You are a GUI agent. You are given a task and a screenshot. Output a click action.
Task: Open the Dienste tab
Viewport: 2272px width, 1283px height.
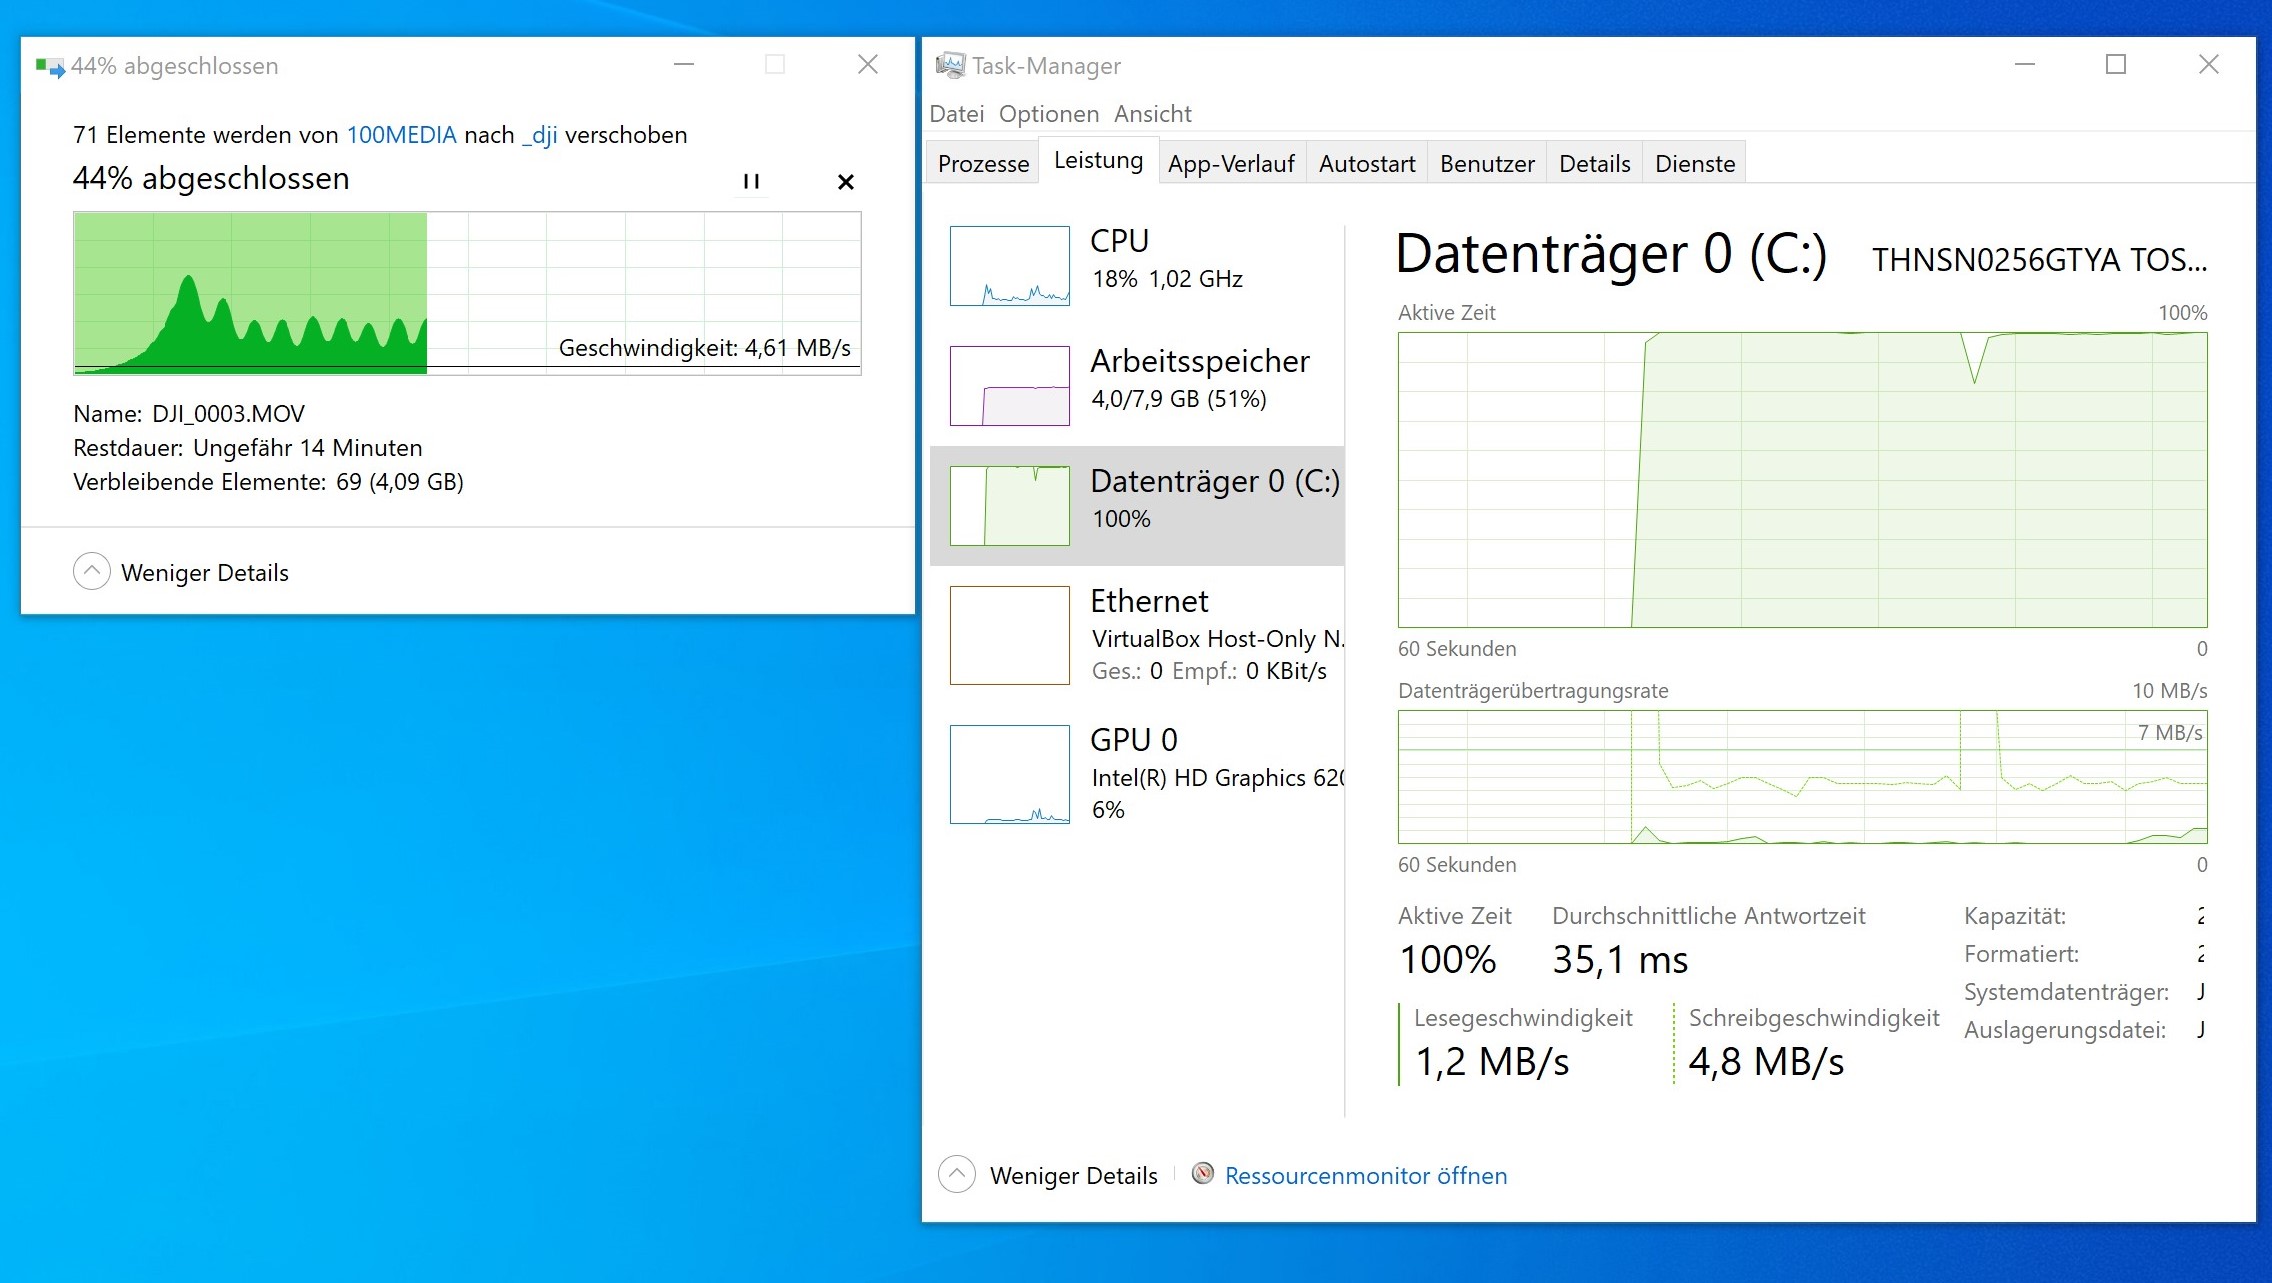[1694, 163]
